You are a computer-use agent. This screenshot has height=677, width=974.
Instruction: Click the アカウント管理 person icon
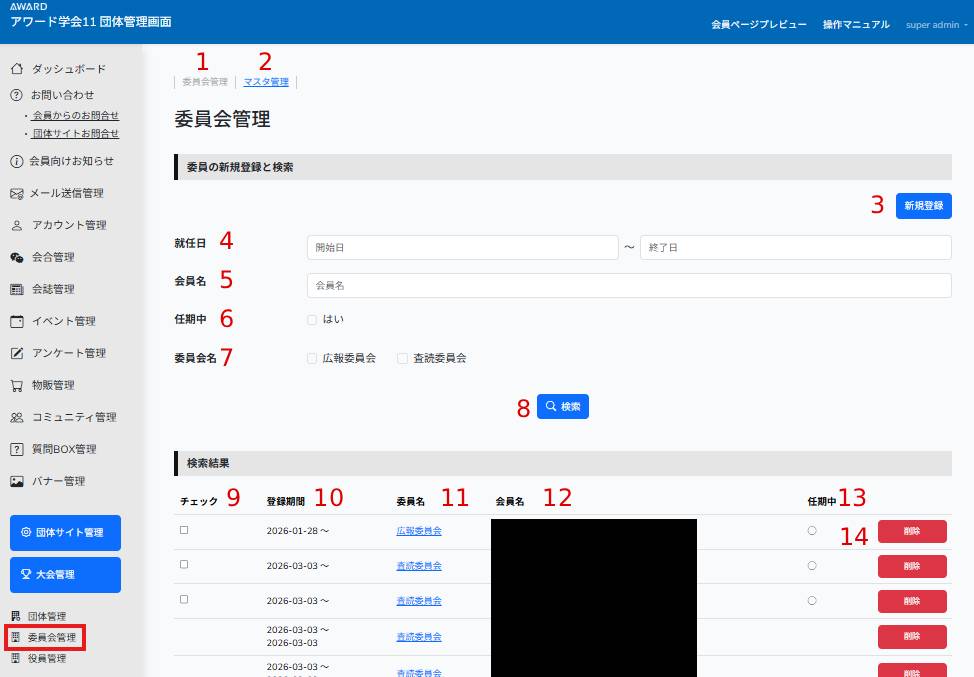tap(16, 225)
